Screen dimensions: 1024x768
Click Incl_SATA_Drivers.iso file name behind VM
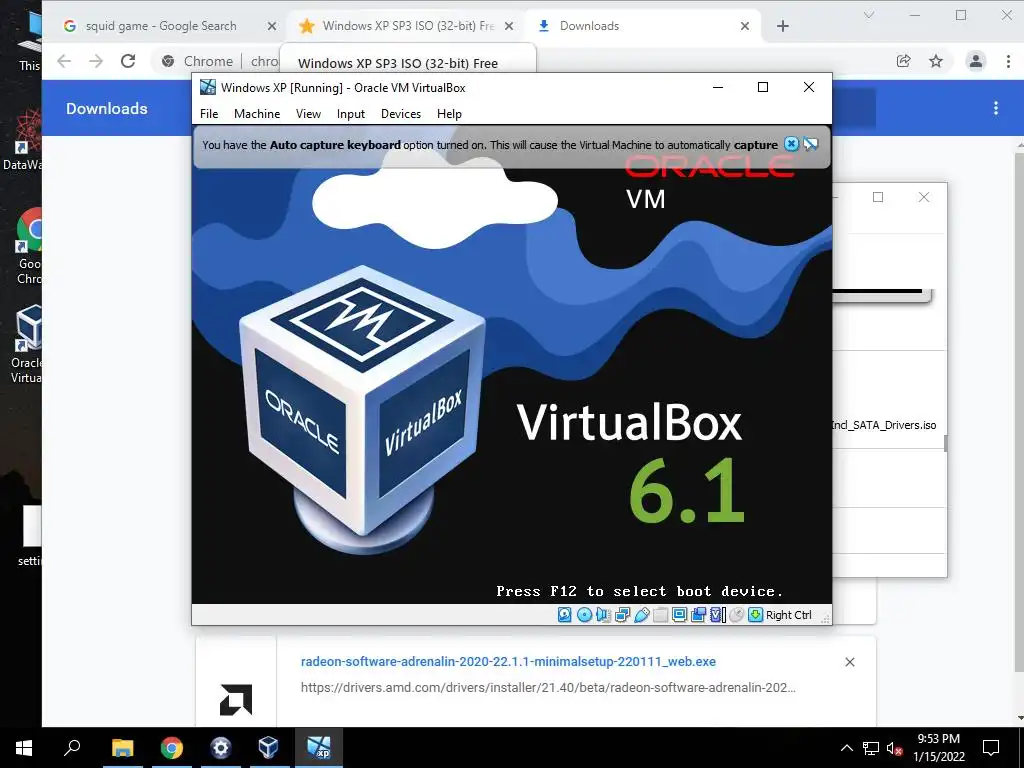tap(884, 425)
